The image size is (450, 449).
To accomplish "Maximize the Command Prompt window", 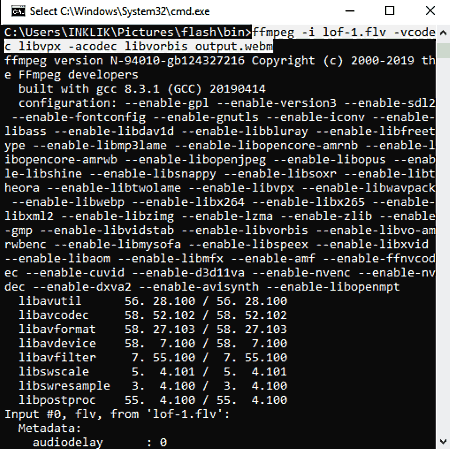I will tap(389, 11).
